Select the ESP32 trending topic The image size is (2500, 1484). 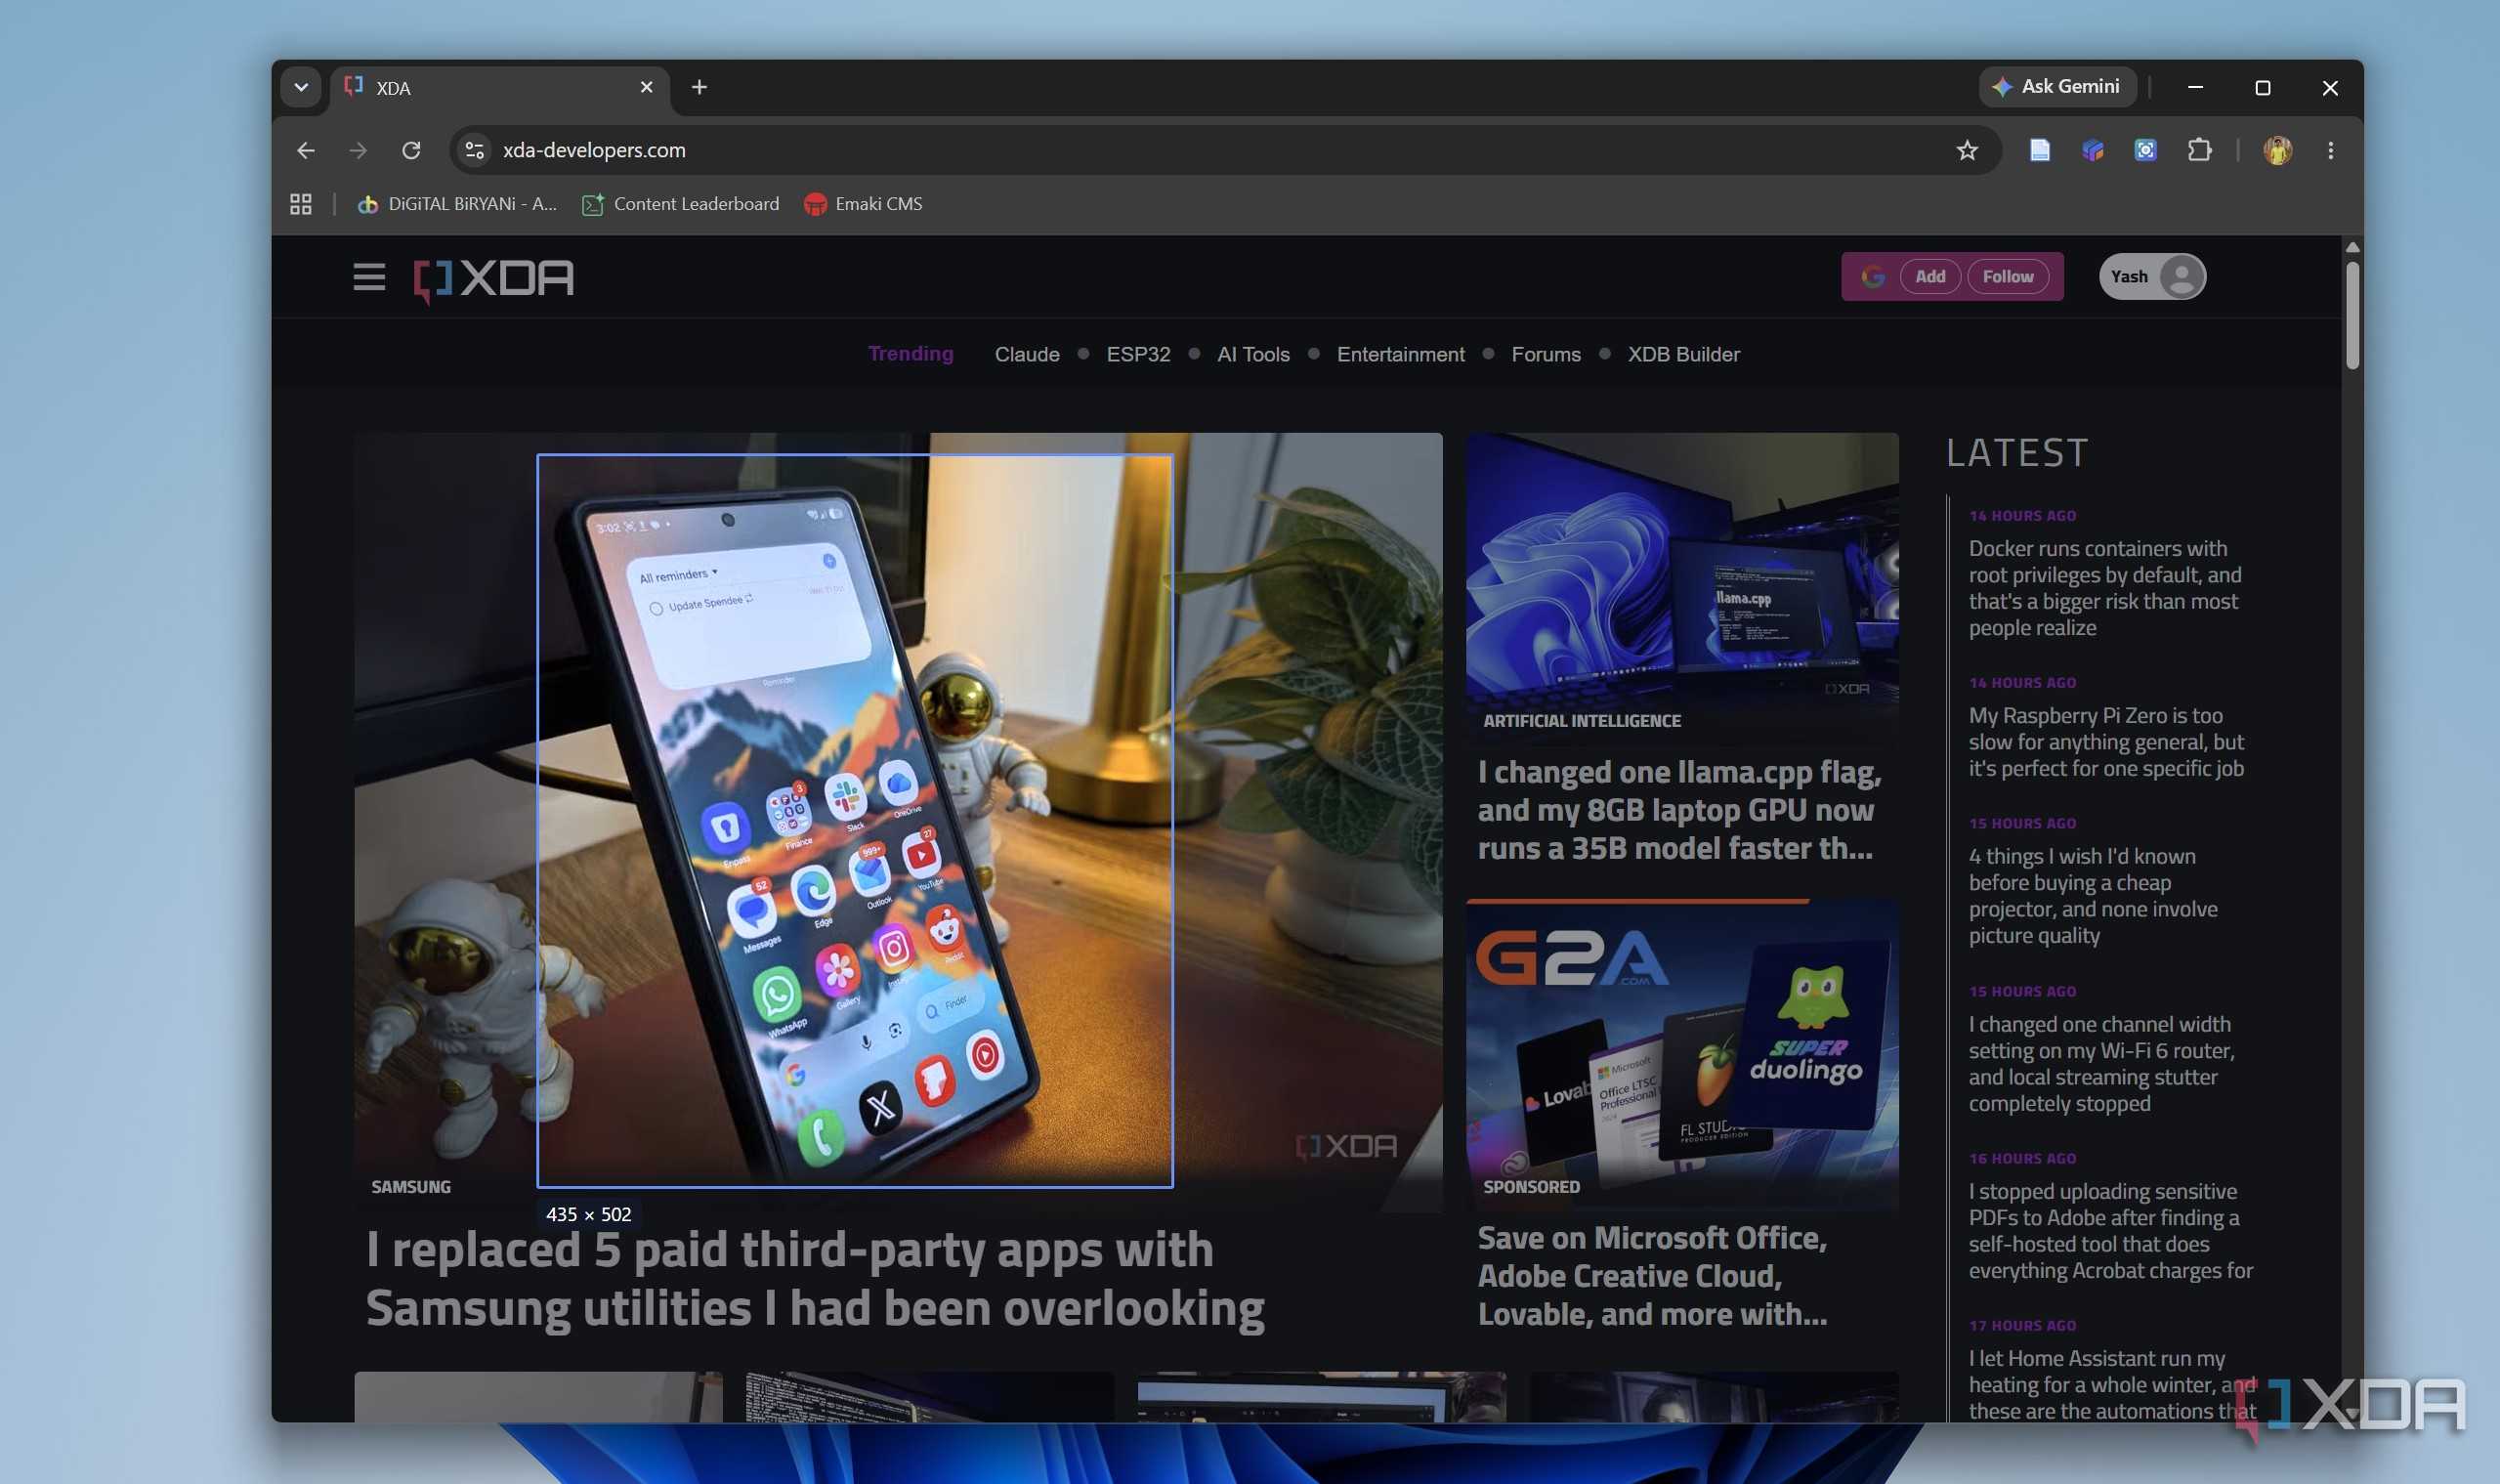tap(1138, 354)
